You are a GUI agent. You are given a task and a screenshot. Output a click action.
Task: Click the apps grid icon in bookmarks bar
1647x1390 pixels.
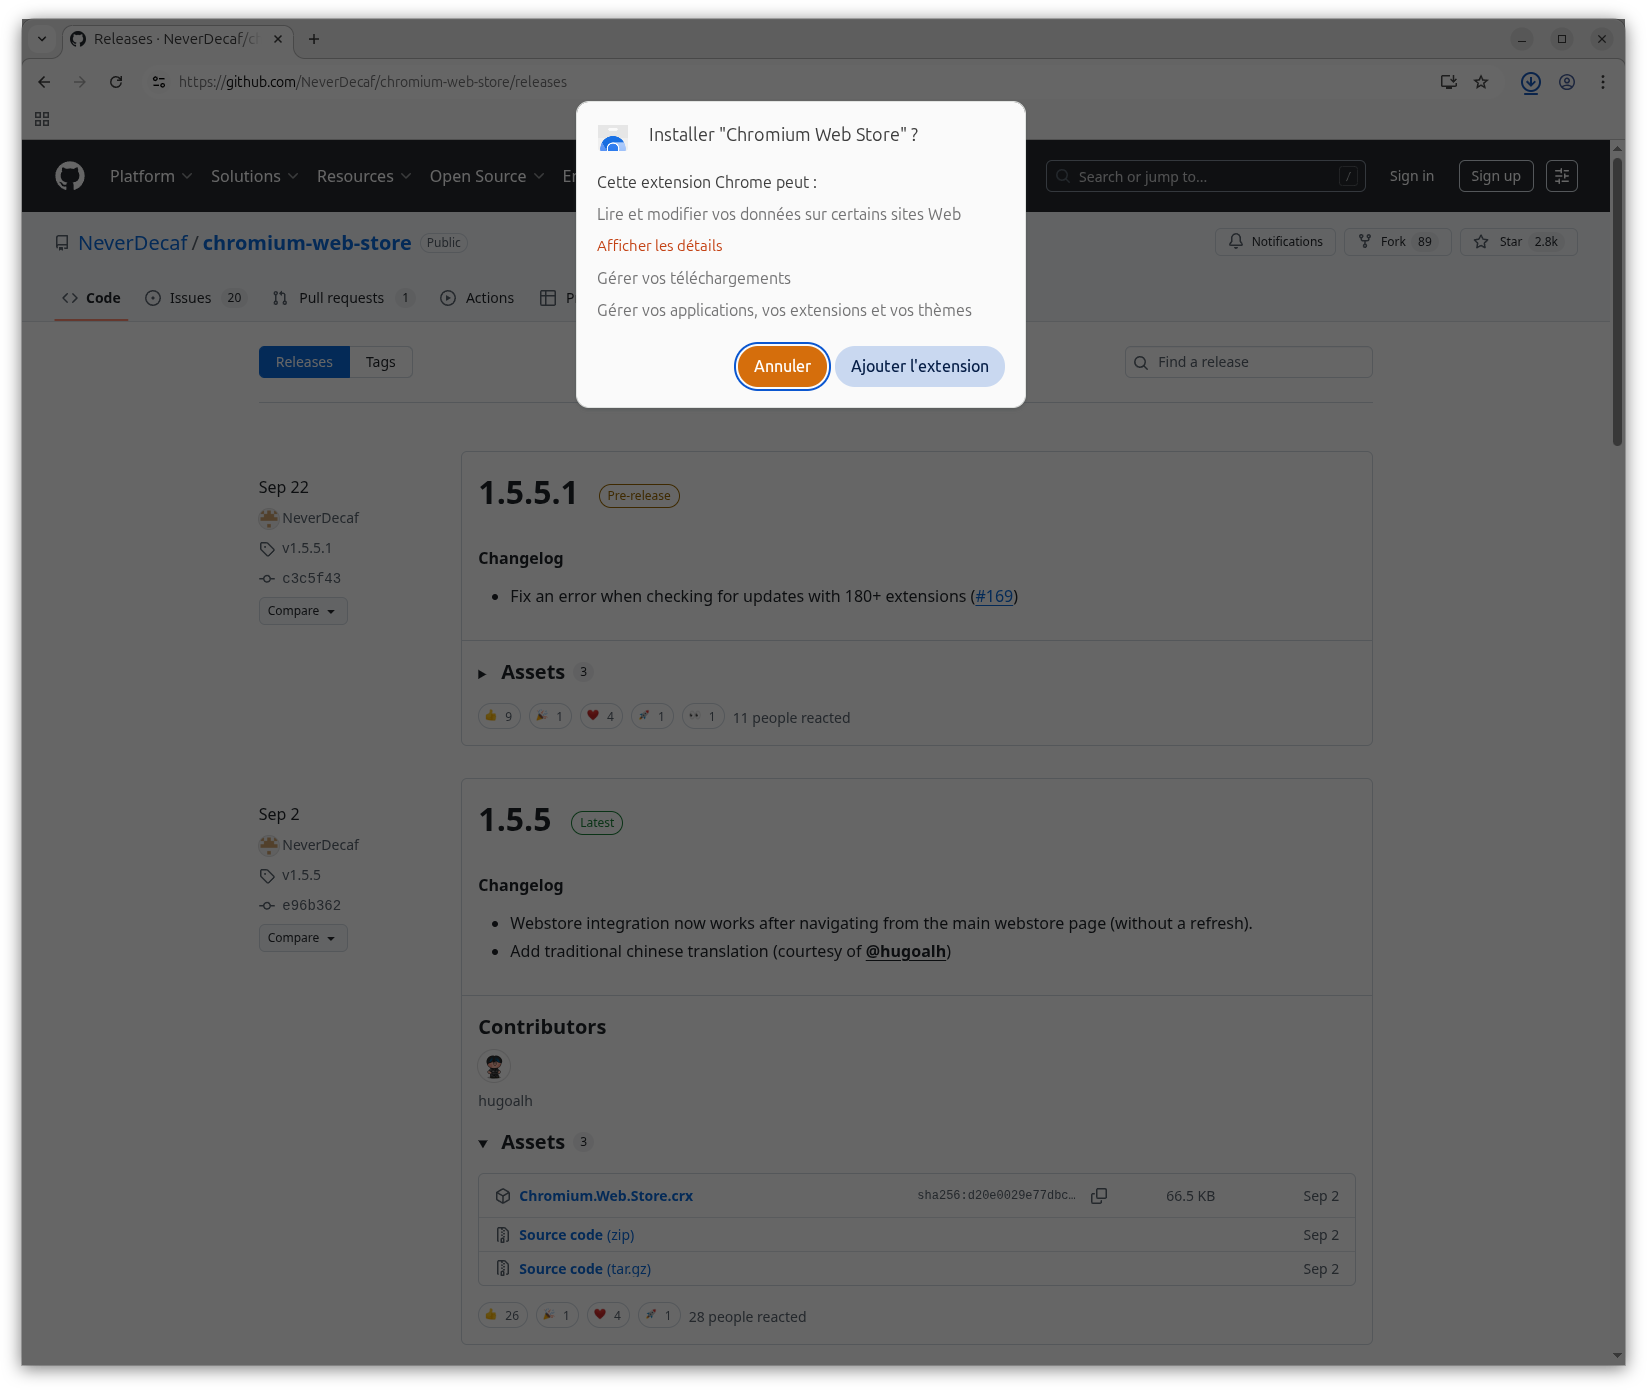point(42,119)
